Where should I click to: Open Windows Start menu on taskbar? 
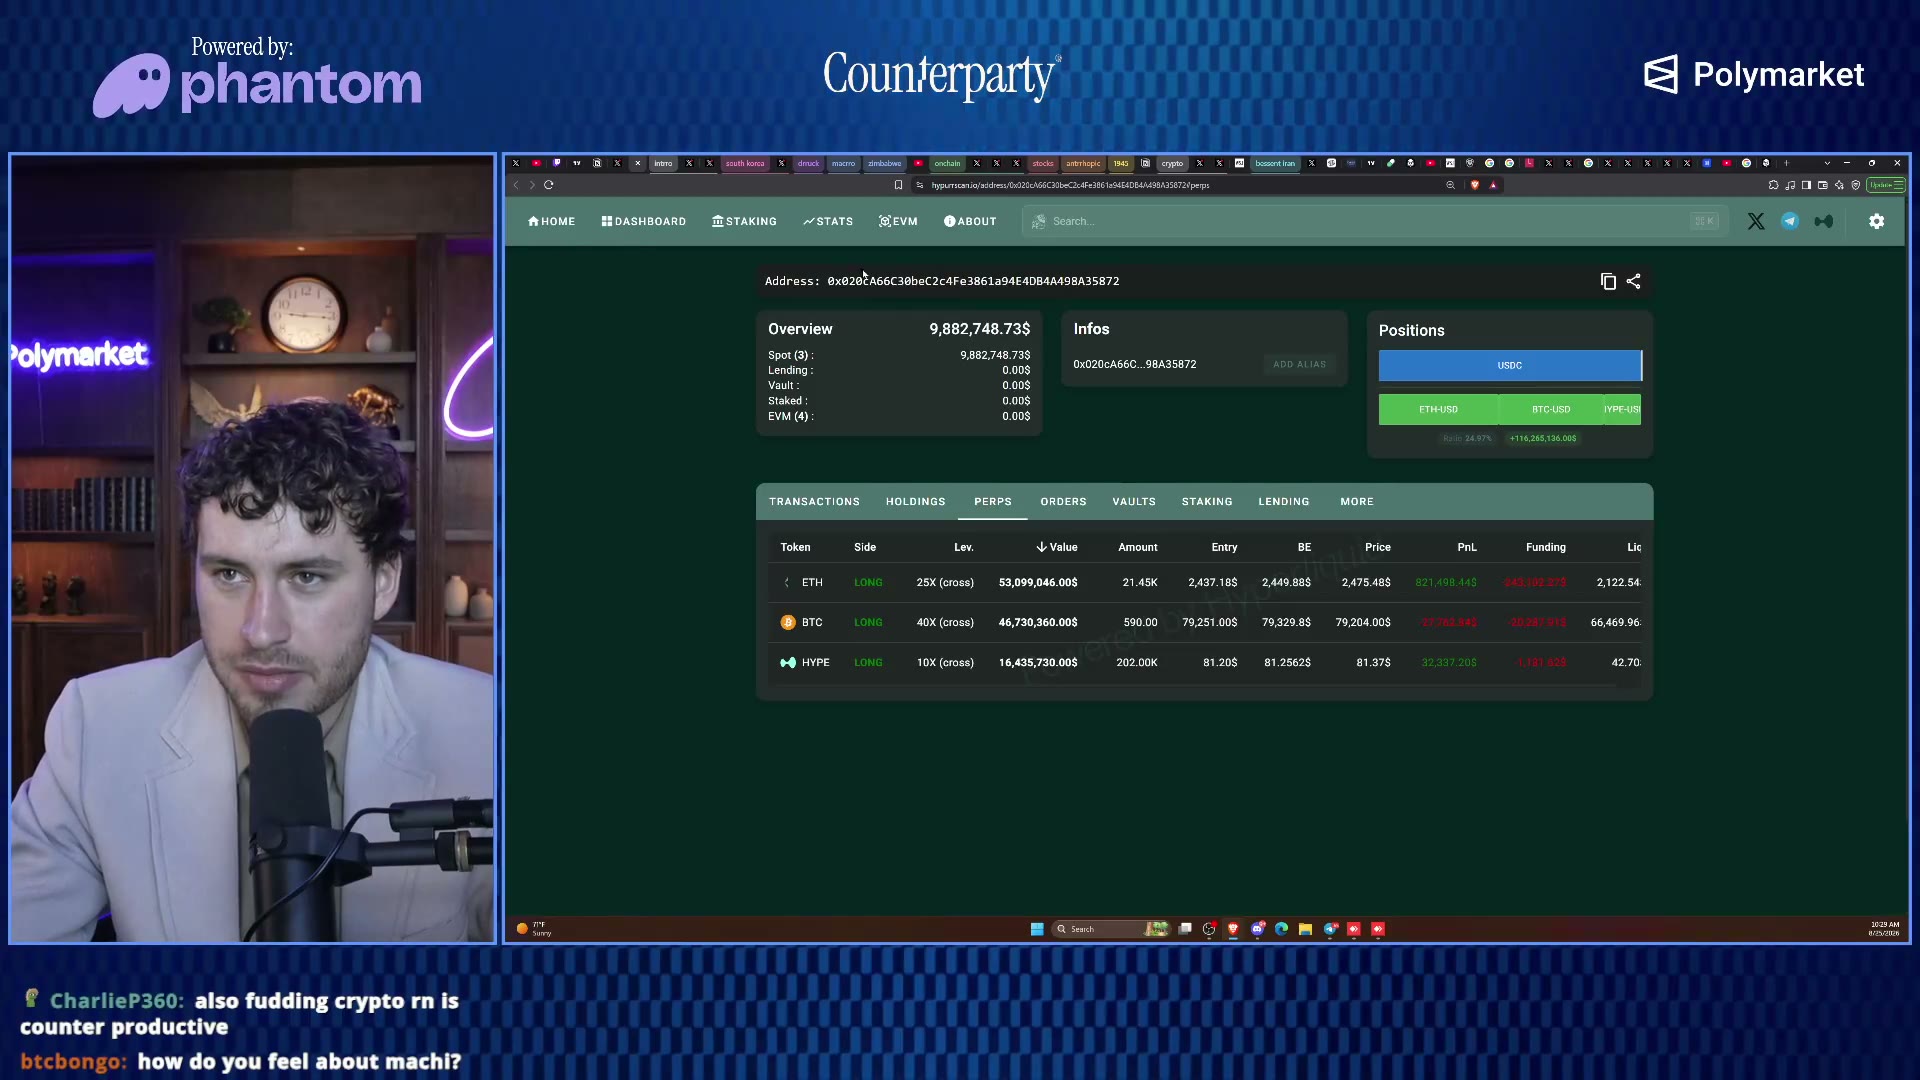click(1037, 929)
